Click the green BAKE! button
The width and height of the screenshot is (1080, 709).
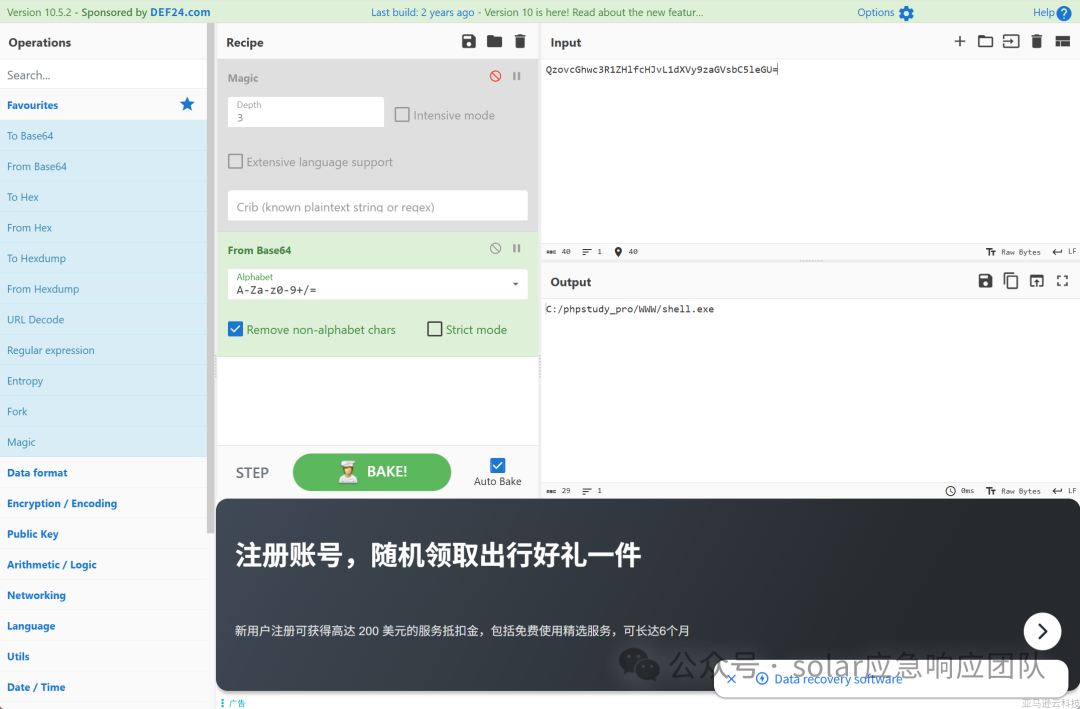pyautogui.click(x=372, y=472)
